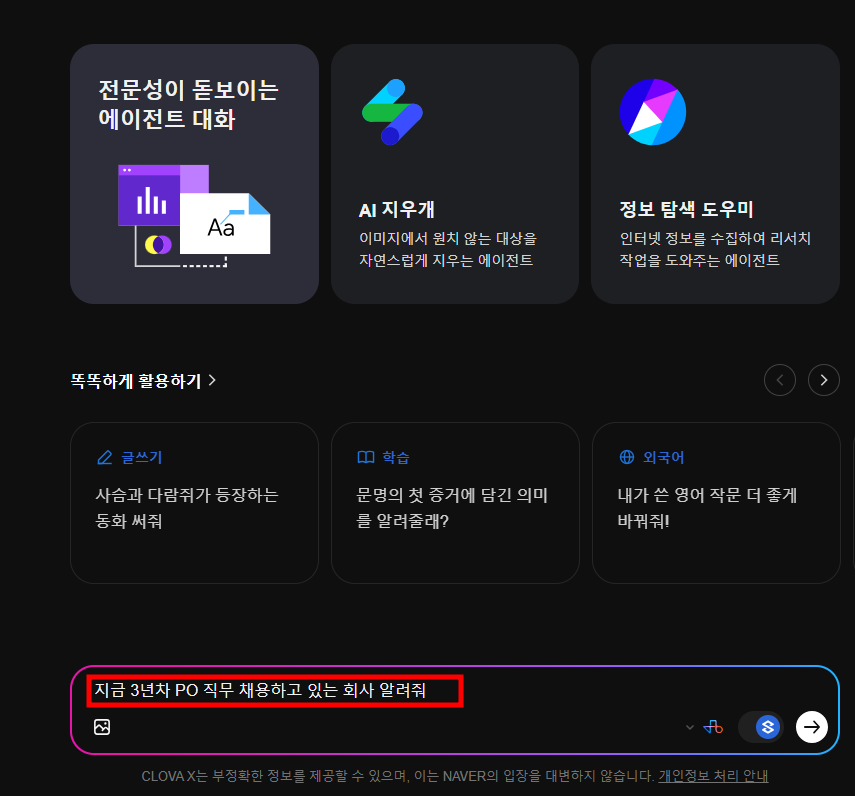The height and width of the screenshot is (796, 855).
Task: Open the 똑똑하게 활용하기 section link
Action: click(143, 381)
